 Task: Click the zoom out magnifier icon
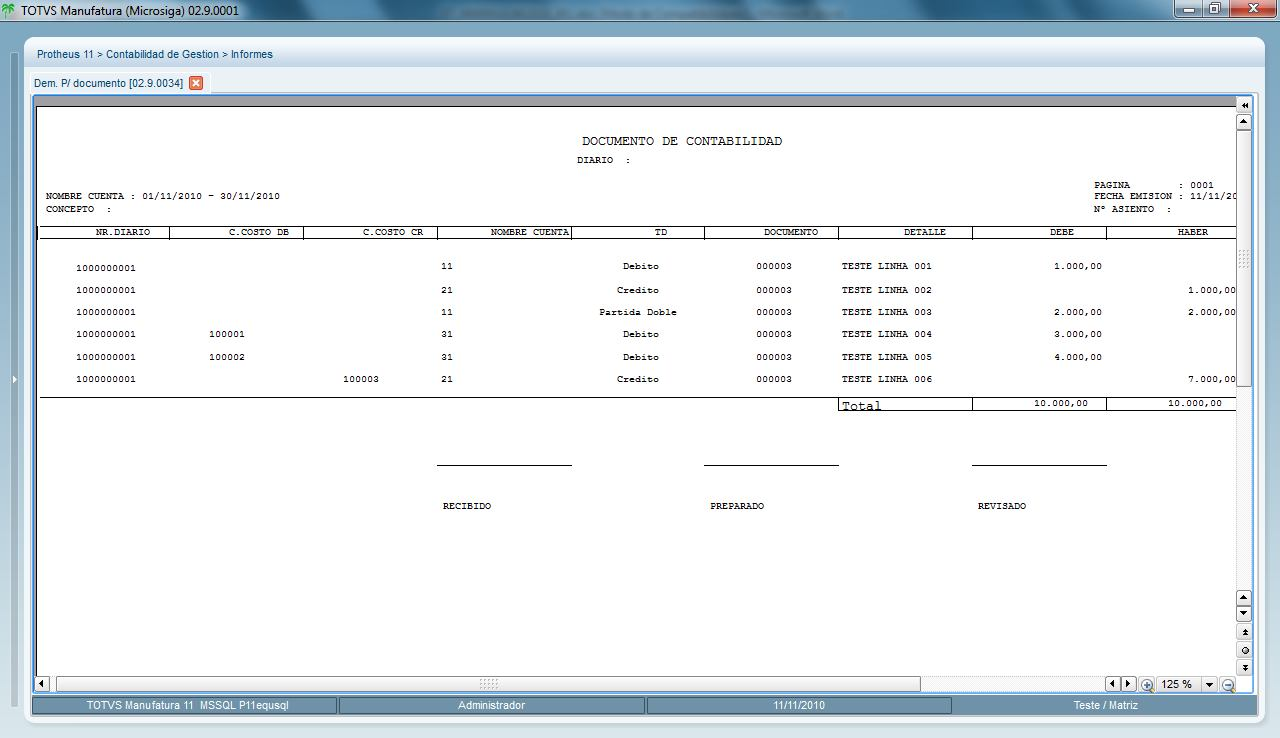[x=1229, y=685]
